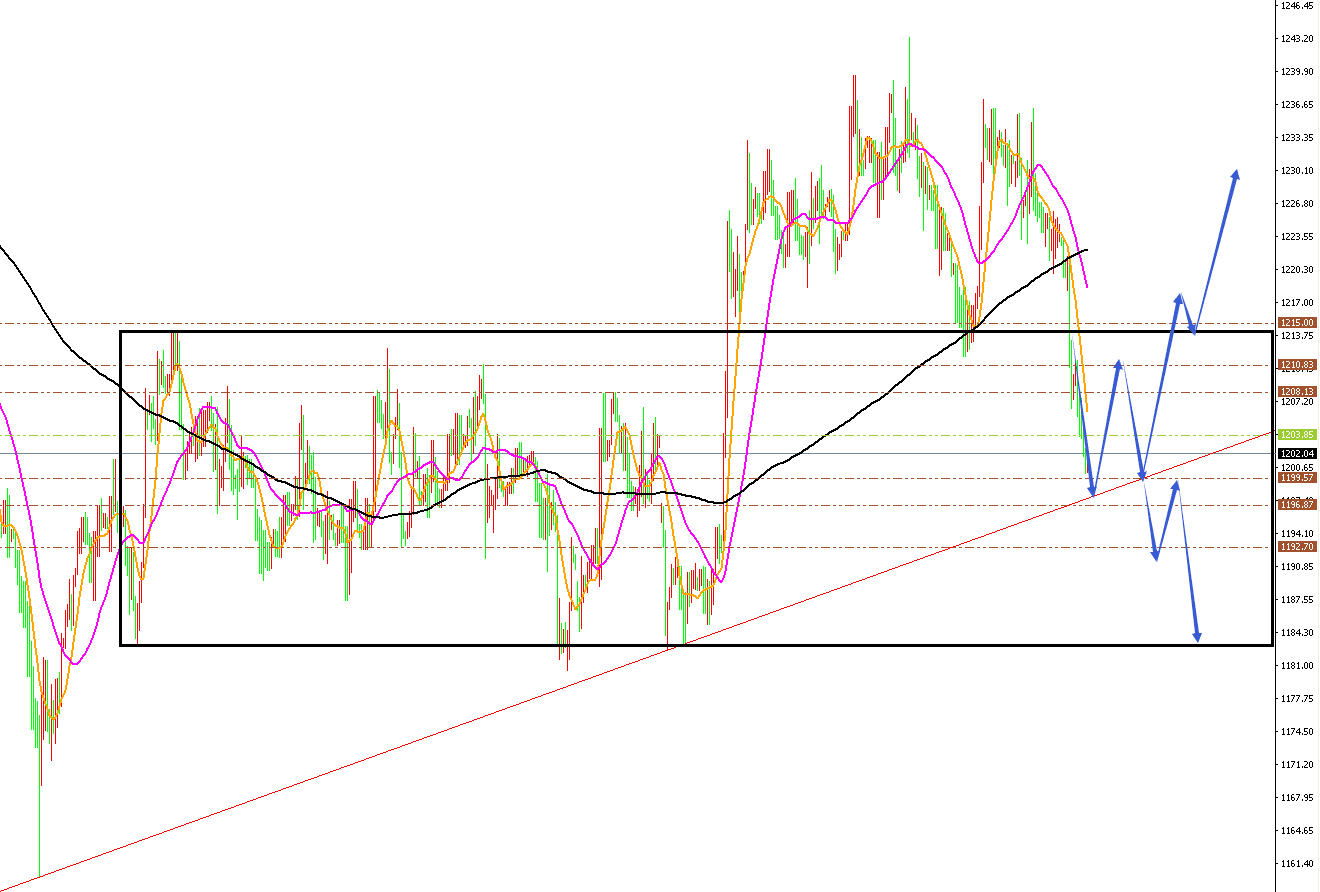Click the black 1202.04 current price label

pyautogui.click(x=1297, y=453)
